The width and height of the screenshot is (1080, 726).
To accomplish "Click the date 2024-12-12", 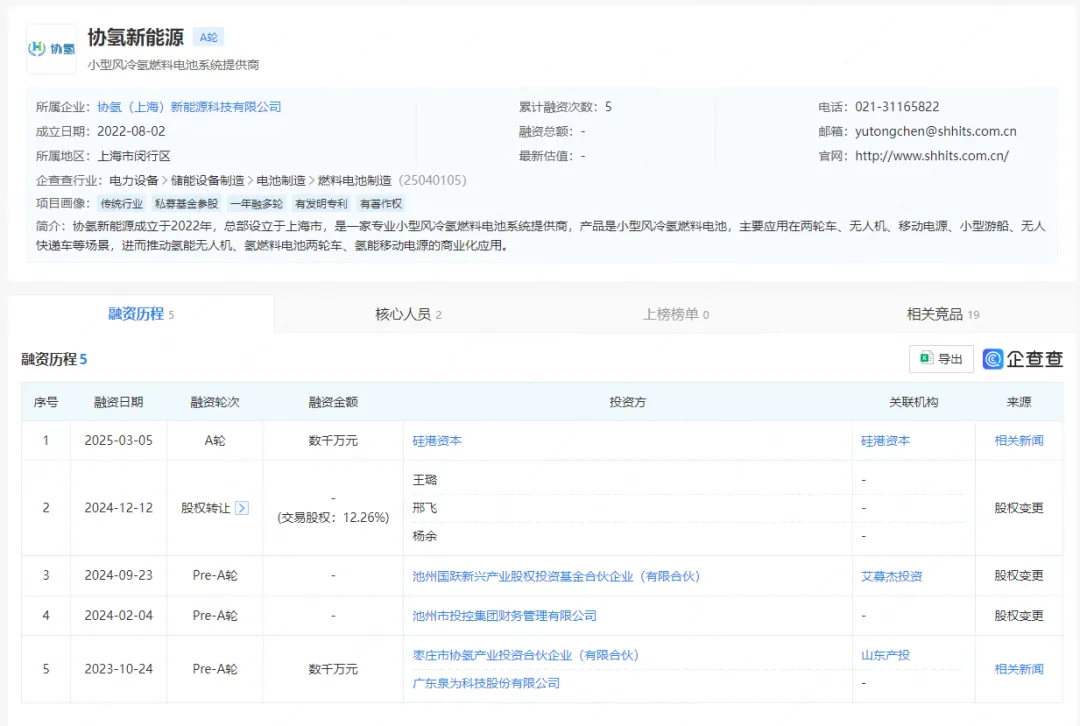I will coord(118,508).
